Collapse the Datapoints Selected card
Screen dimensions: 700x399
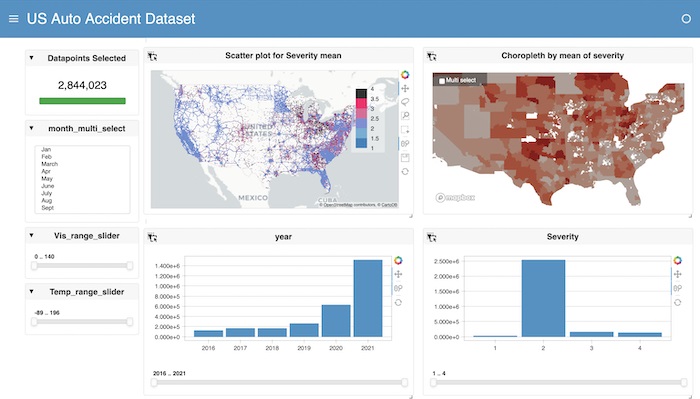coord(31,58)
